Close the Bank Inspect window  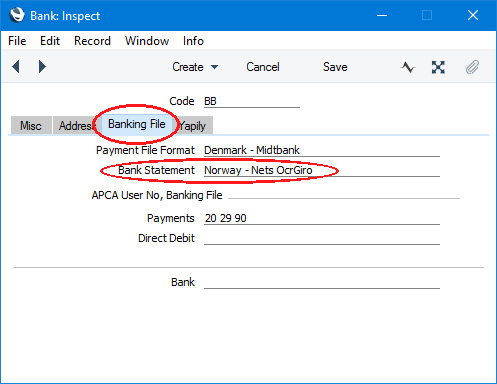pyautogui.click(x=473, y=15)
